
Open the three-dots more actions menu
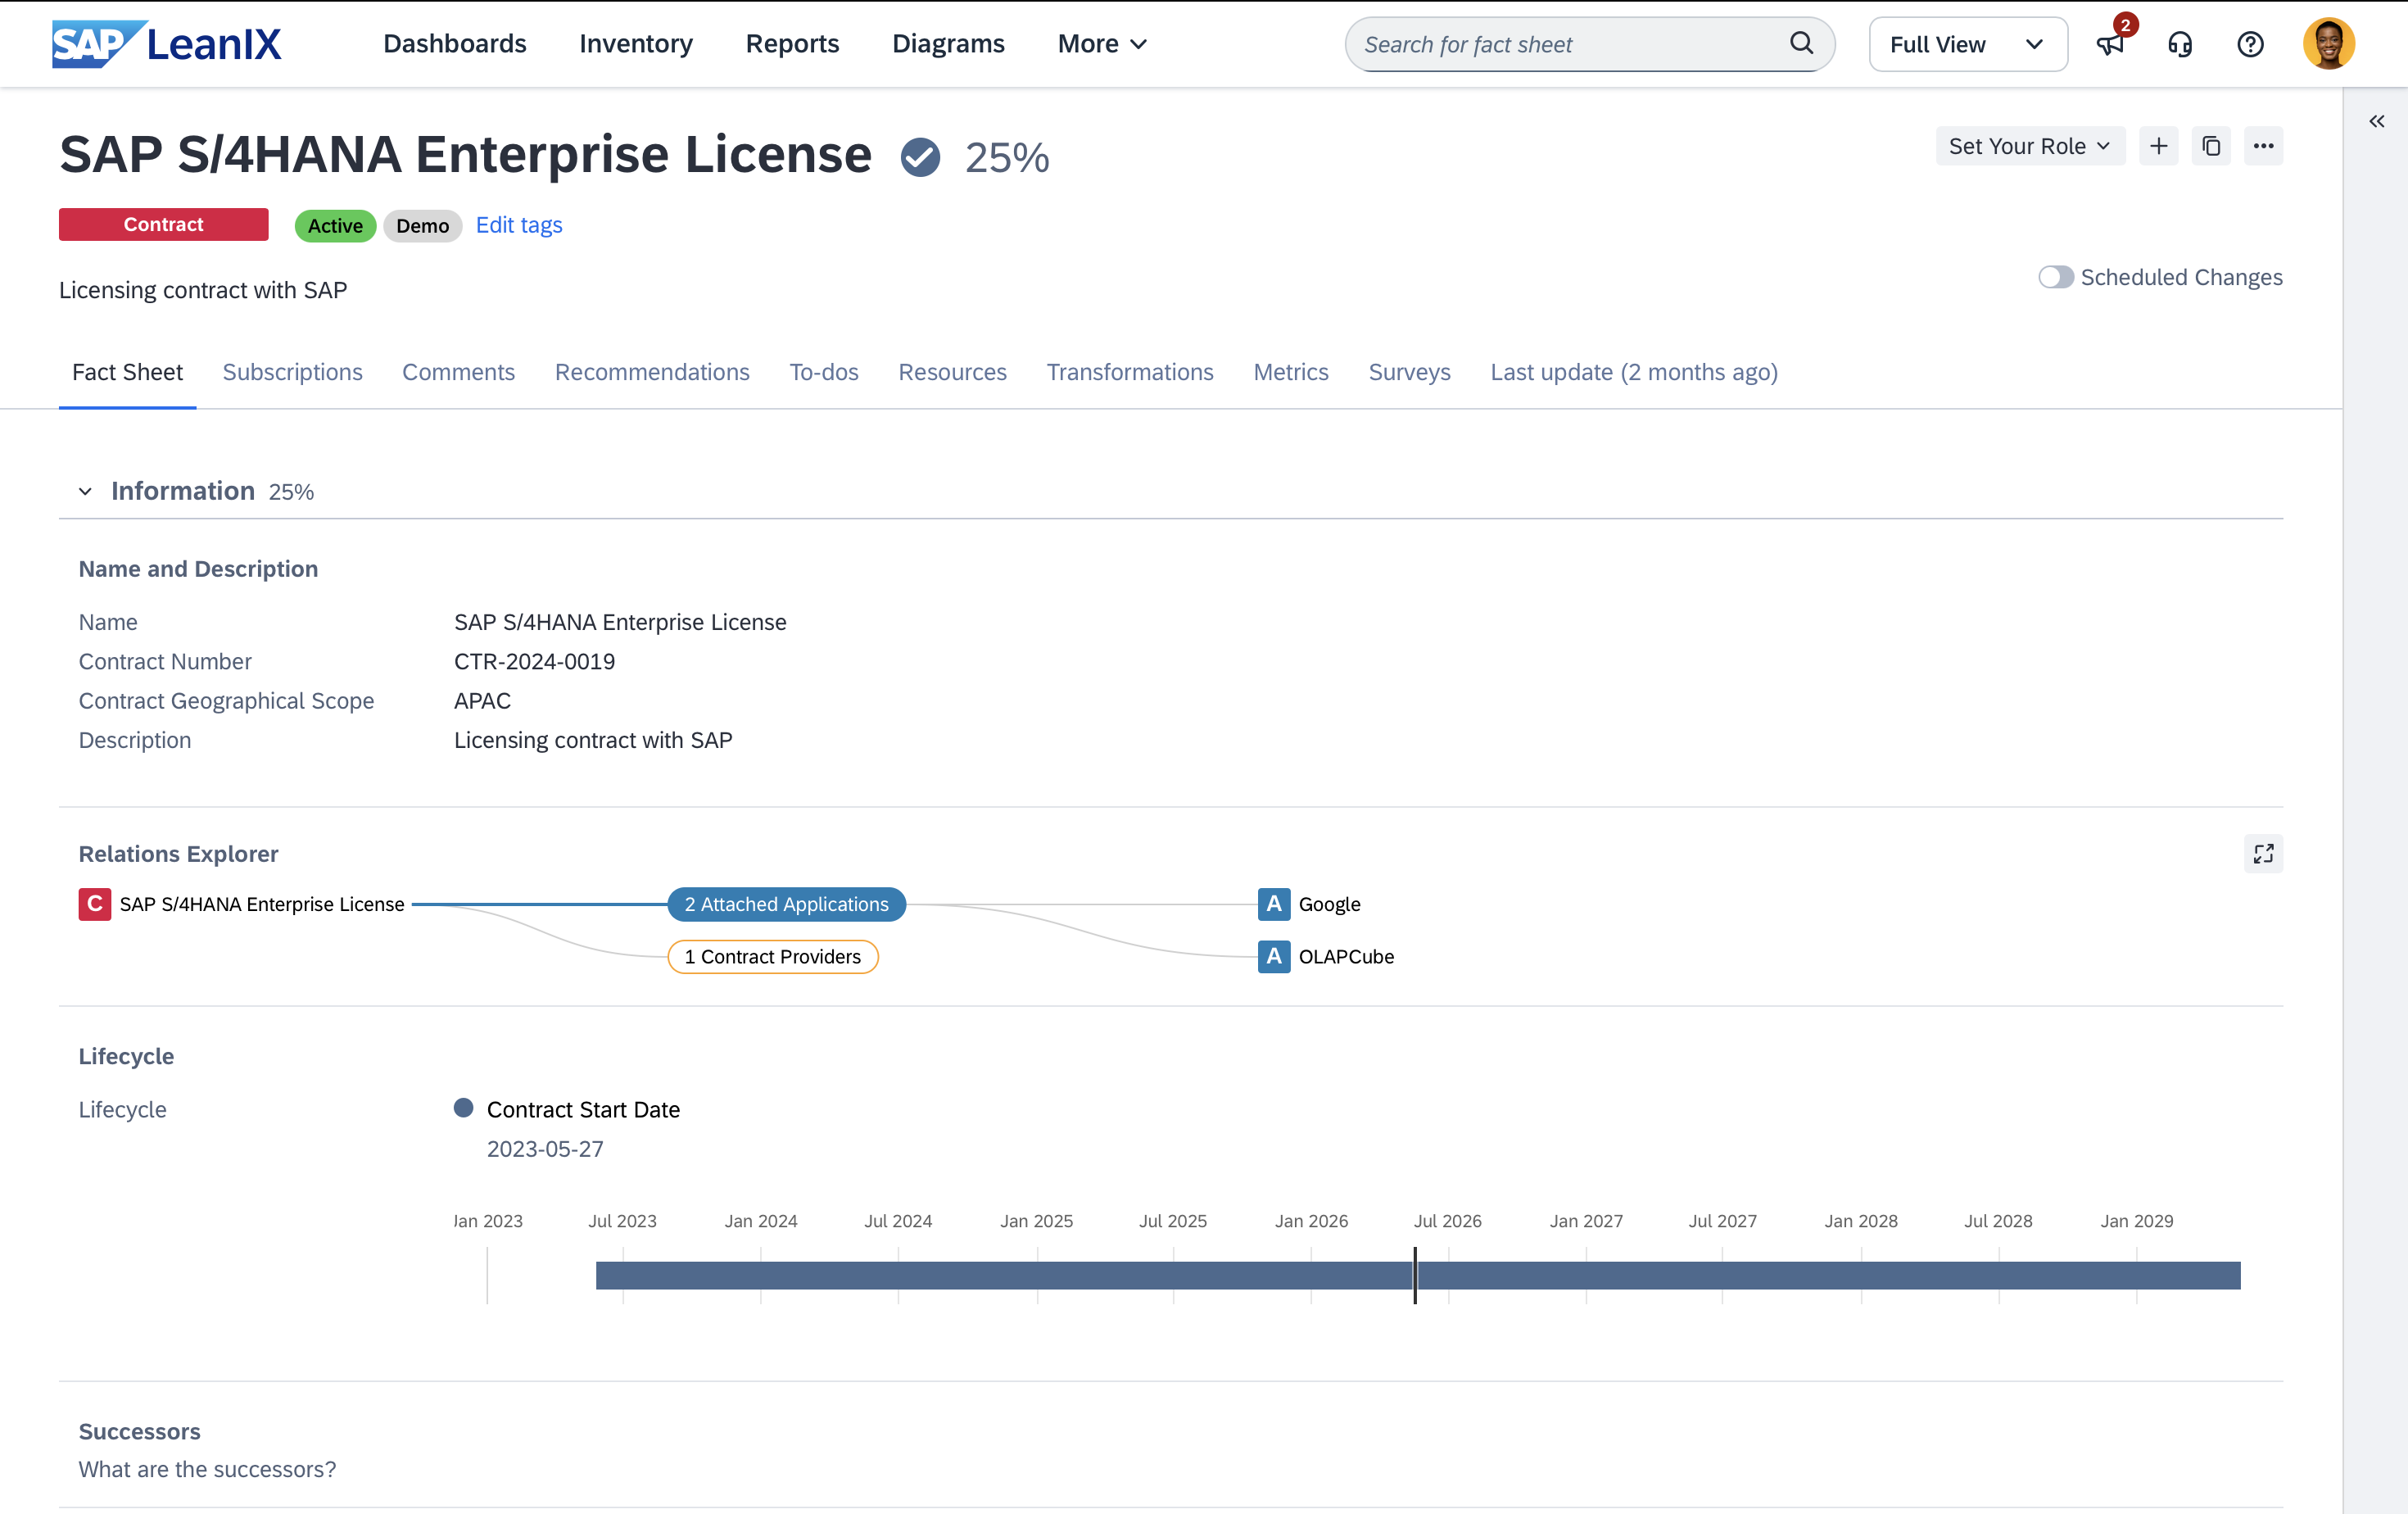pyautogui.click(x=2263, y=146)
